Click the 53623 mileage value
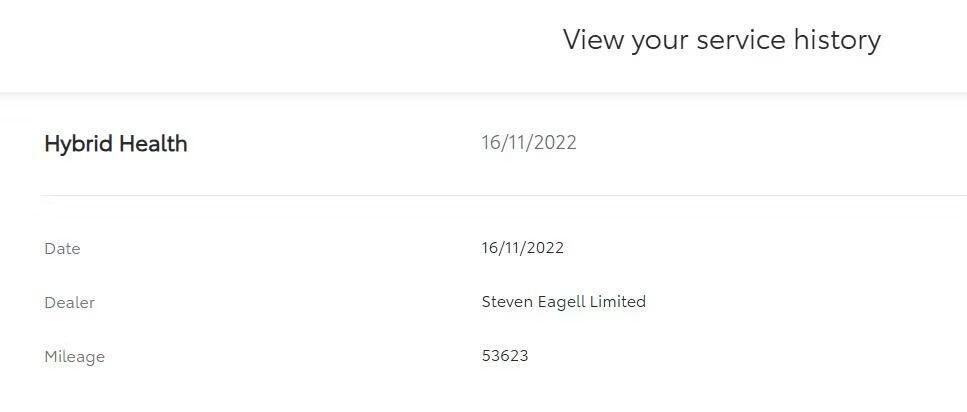 [x=505, y=356]
